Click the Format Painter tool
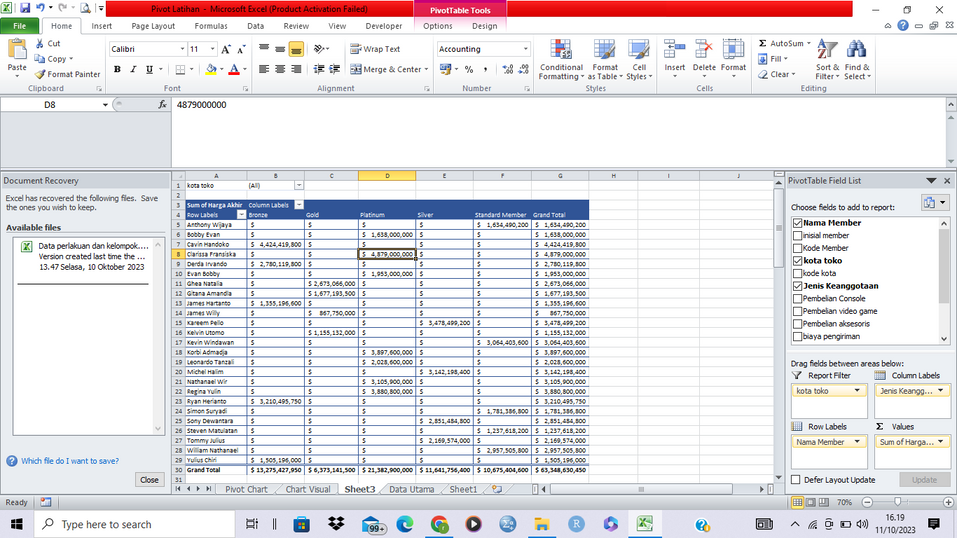Viewport: 957px width, 538px height. click(x=68, y=74)
